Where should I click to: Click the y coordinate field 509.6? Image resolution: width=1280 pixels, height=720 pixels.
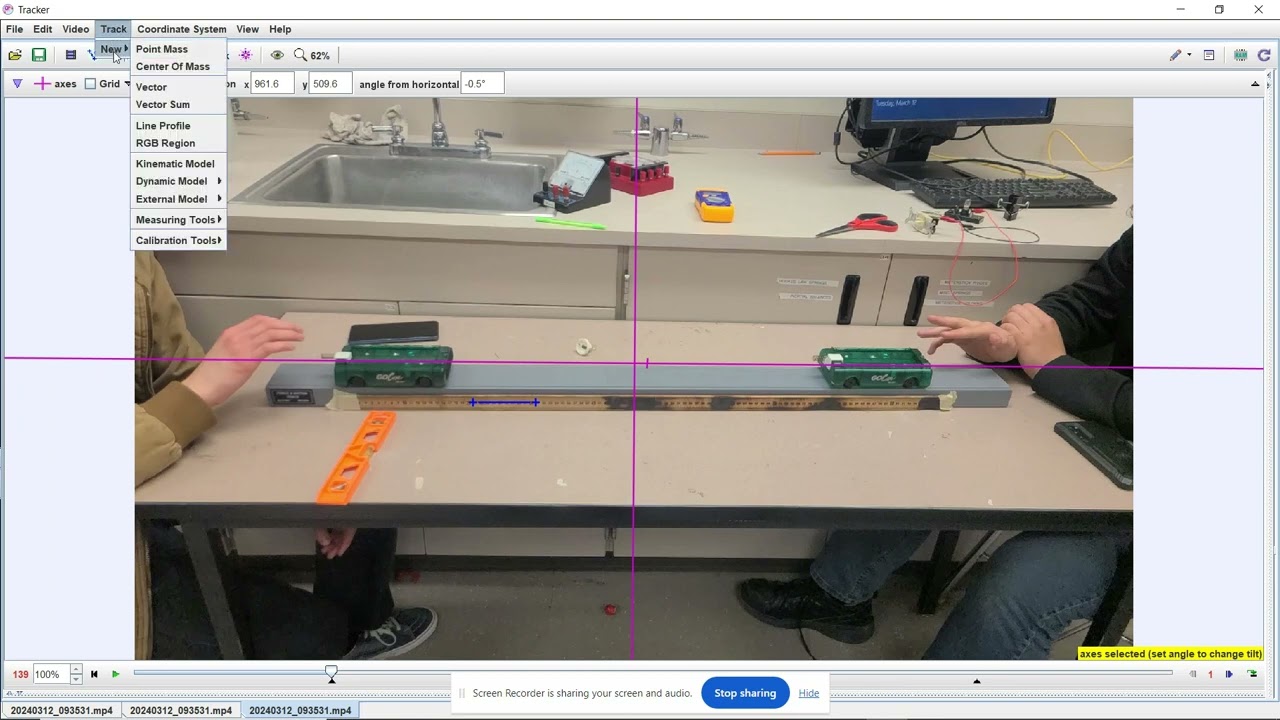[331, 84]
